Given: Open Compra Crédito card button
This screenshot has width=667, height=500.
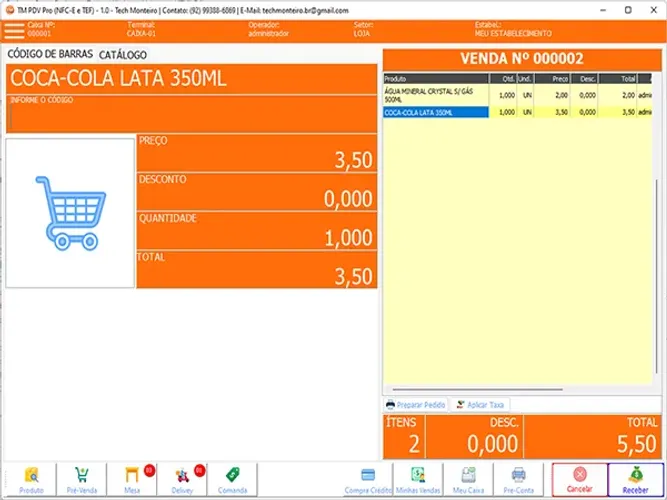Looking at the screenshot, I should [x=368, y=480].
